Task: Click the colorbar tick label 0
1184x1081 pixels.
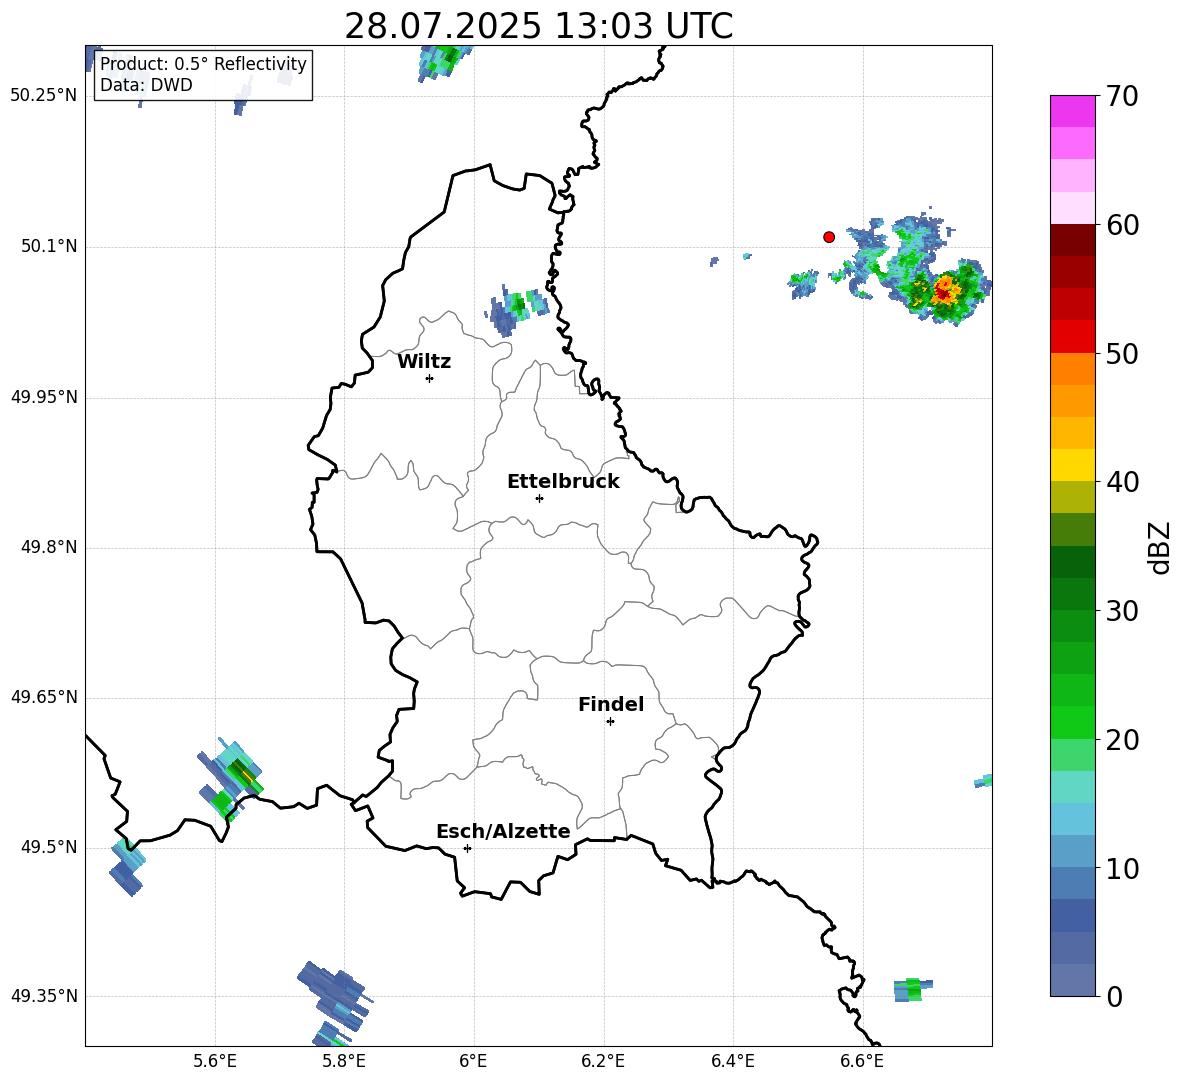Action: coord(1114,996)
